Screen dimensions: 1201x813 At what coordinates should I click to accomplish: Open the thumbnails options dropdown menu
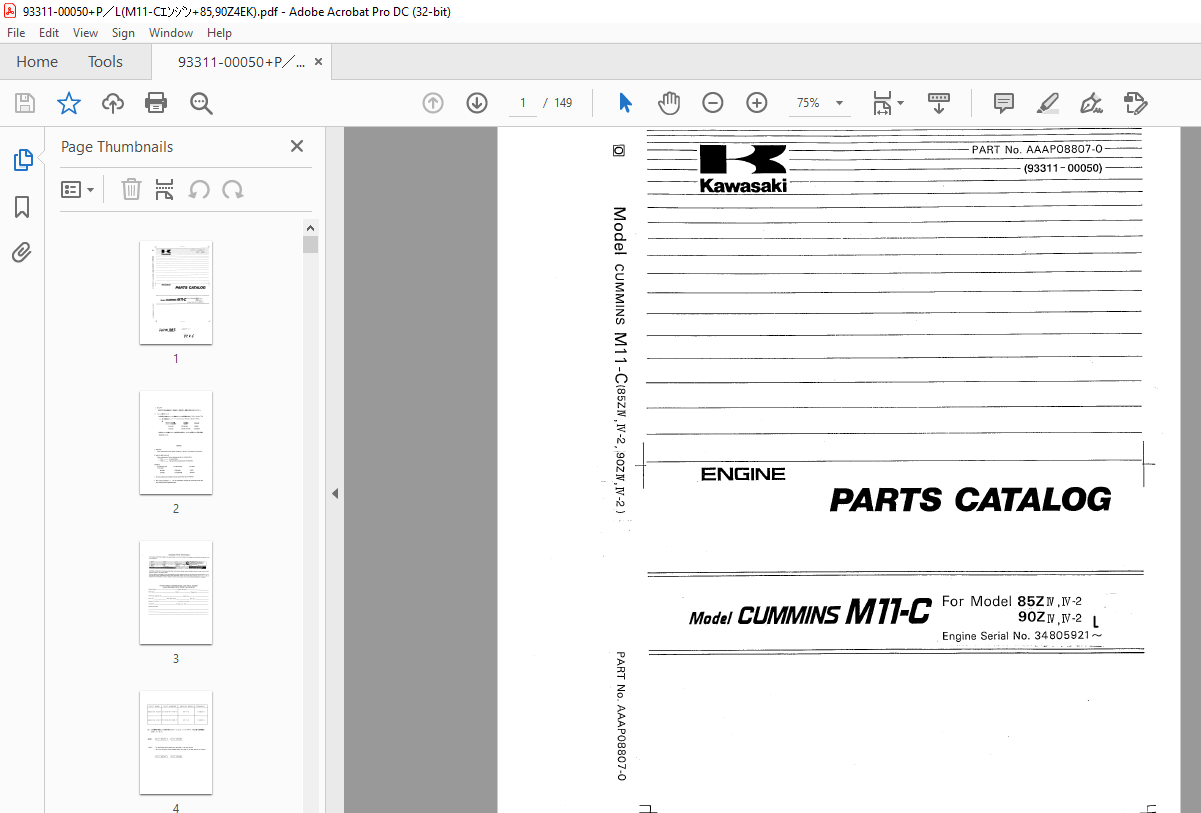(78, 189)
